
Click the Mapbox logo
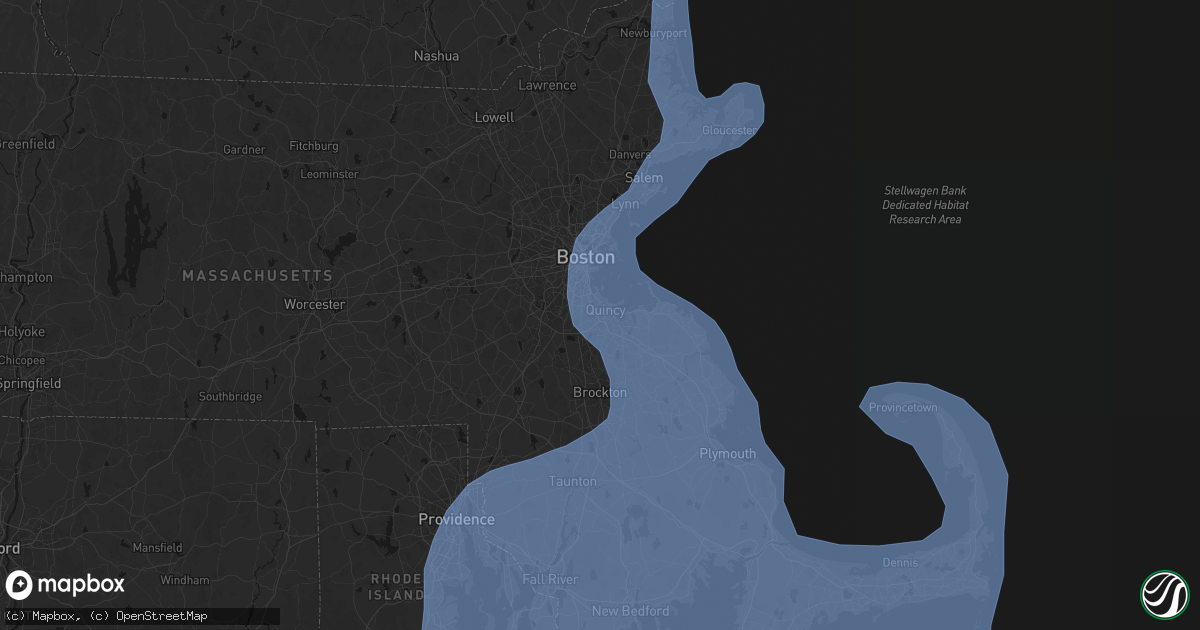click(66, 584)
